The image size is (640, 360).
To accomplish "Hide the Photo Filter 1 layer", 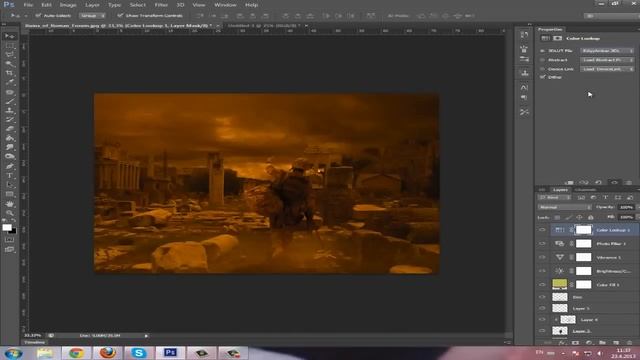I will [x=542, y=244].
